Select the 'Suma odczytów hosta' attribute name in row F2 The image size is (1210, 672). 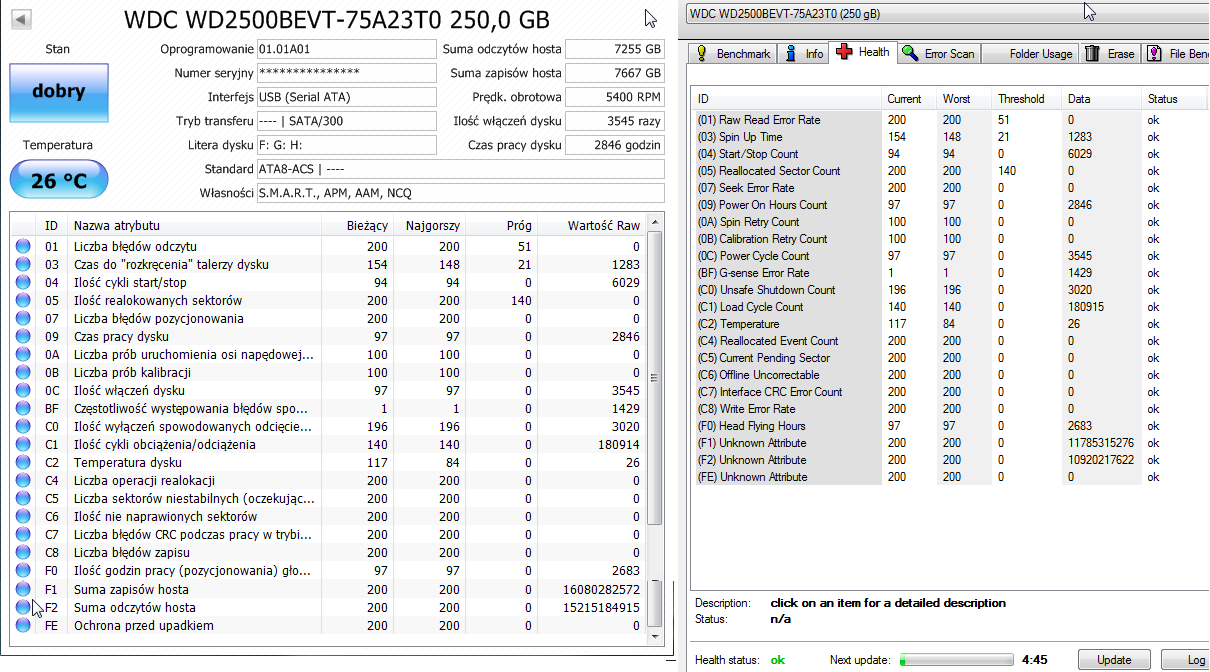[135, 608]
